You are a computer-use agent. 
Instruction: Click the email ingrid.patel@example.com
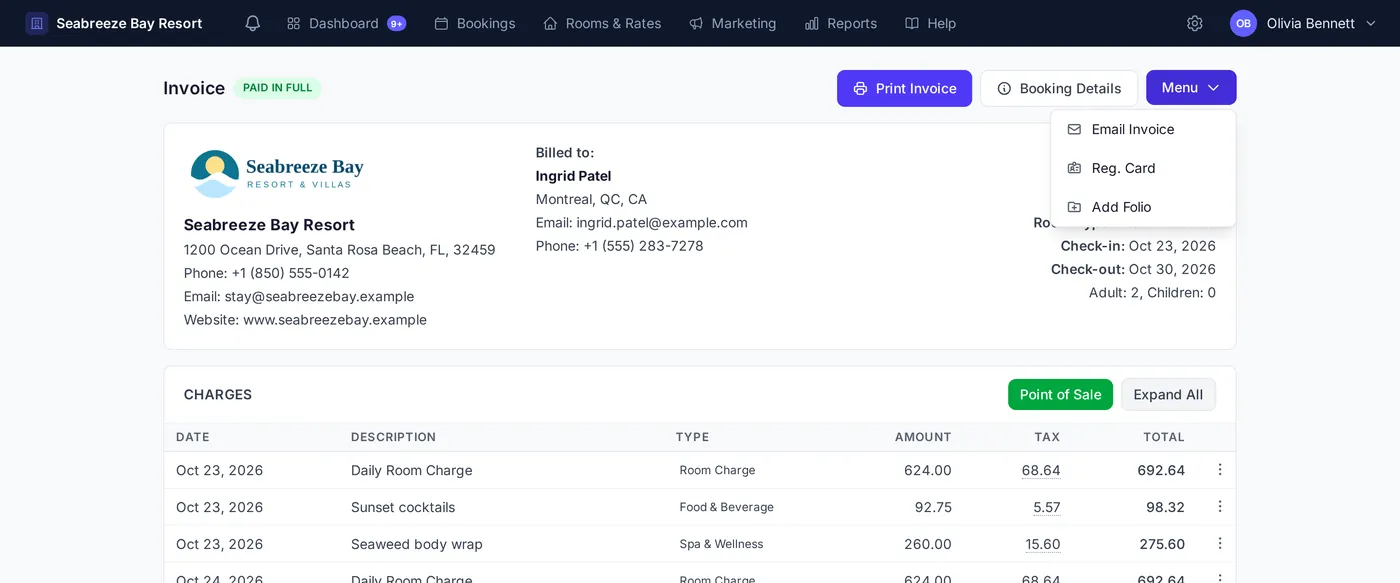click(x=662, y=223)
